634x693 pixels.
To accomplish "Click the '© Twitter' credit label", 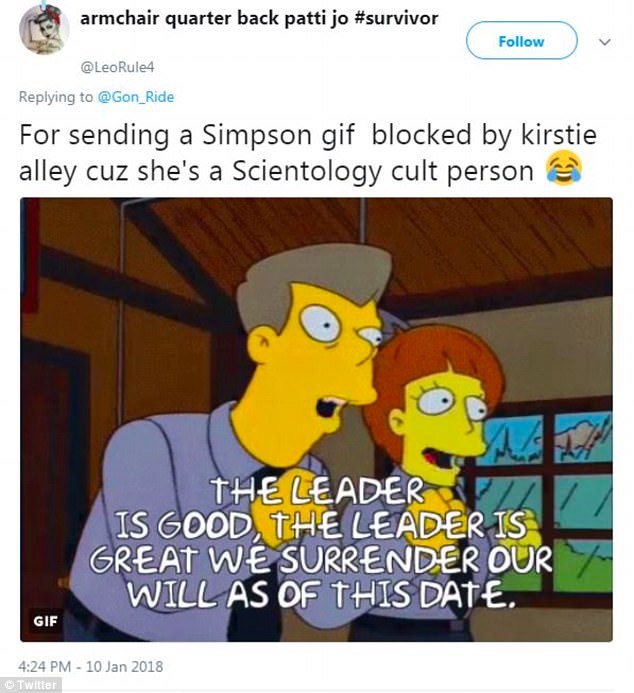I will [x=30, y=685].
